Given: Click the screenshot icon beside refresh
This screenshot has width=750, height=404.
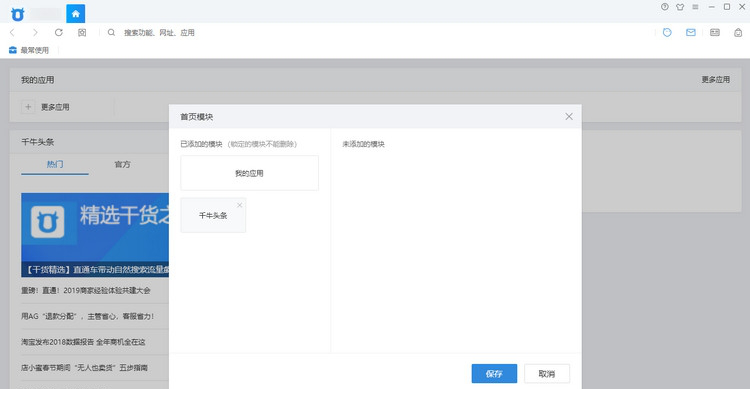Looking at the screenshot, I should click(82, 33).
